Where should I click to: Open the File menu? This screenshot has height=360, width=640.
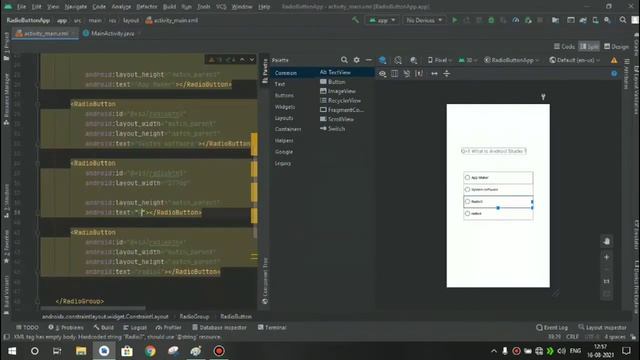(x=21, y=7)
